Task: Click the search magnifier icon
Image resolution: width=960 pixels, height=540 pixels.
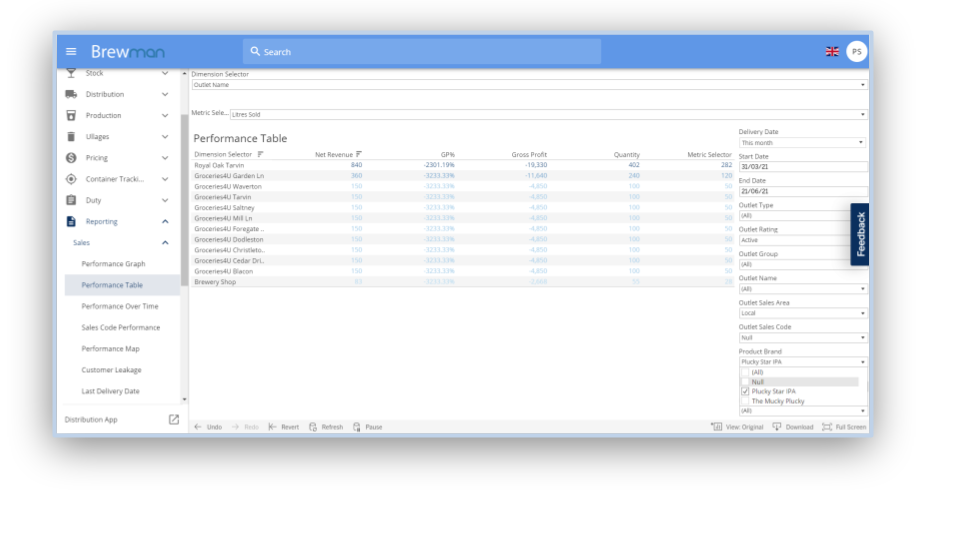Action: tap(255, 51)
